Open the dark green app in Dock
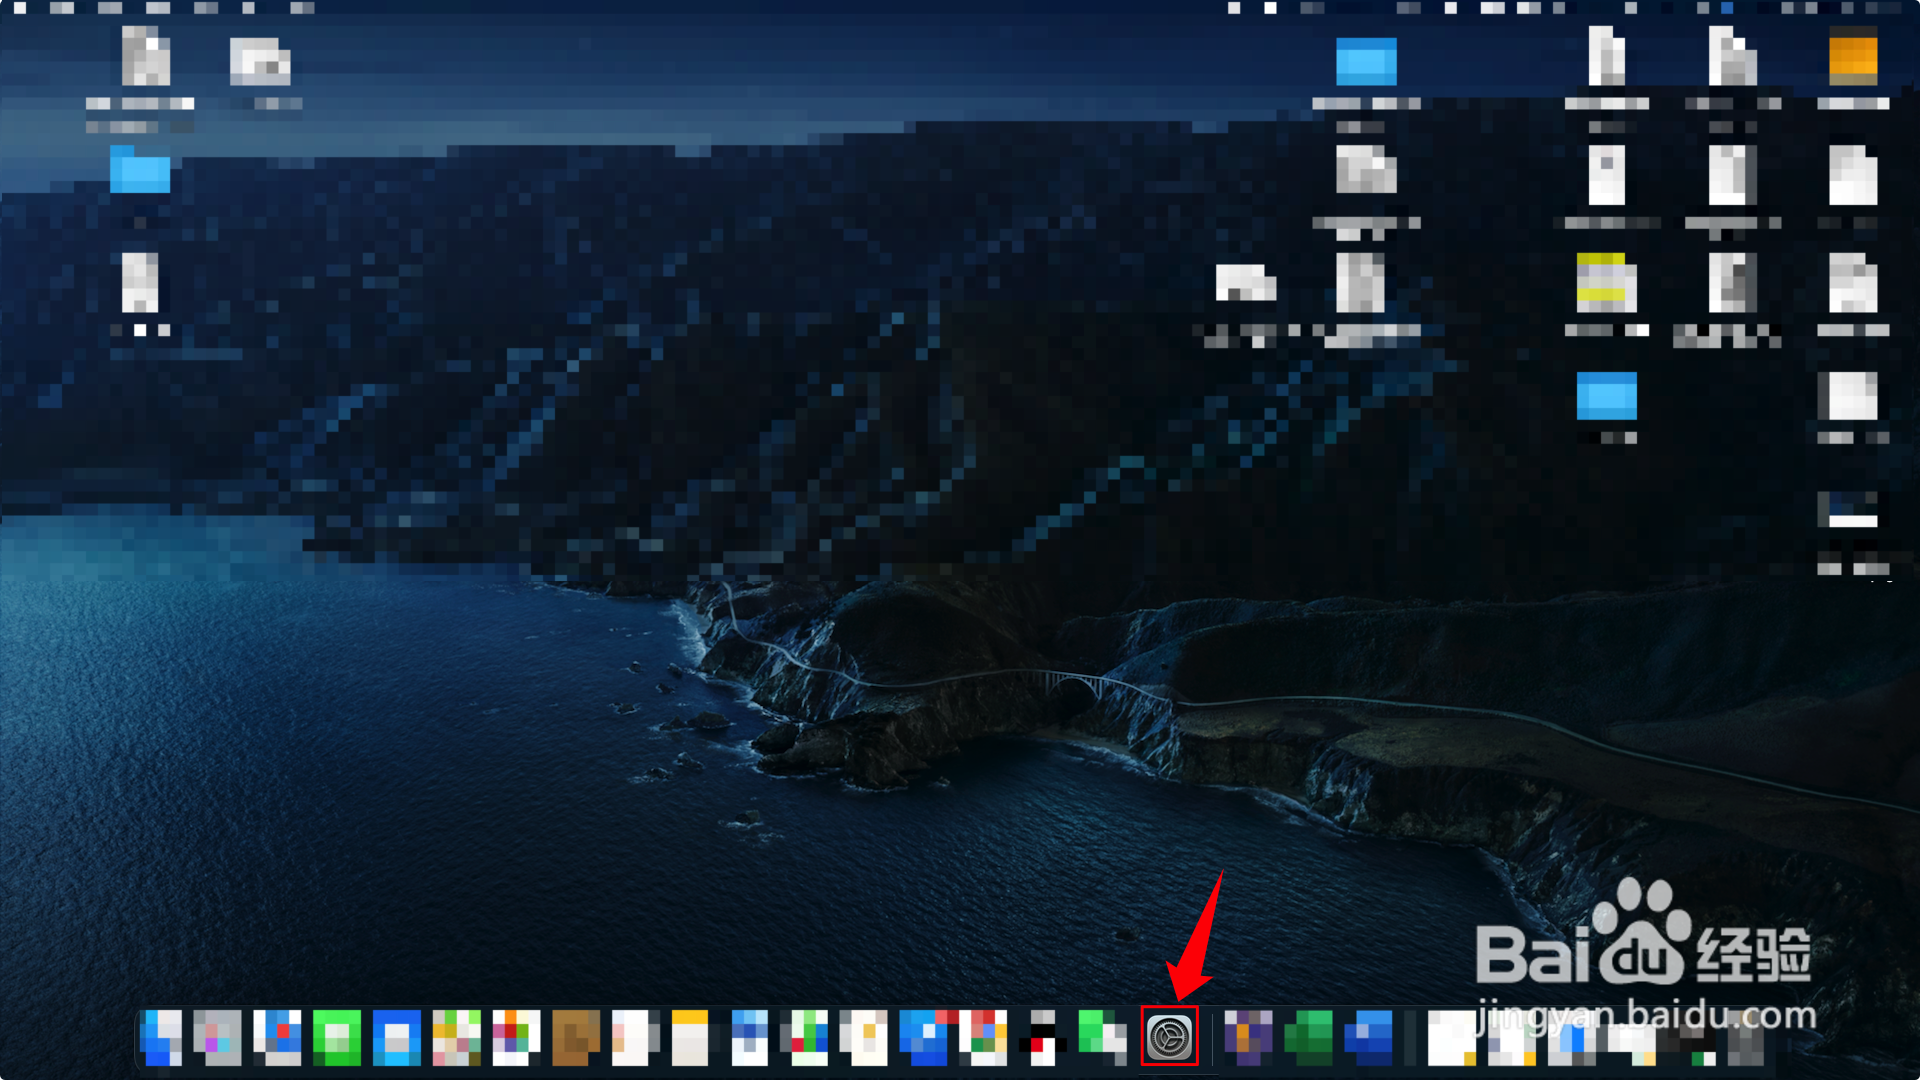The image size is (1920, 1080). coord(1308,1037)
